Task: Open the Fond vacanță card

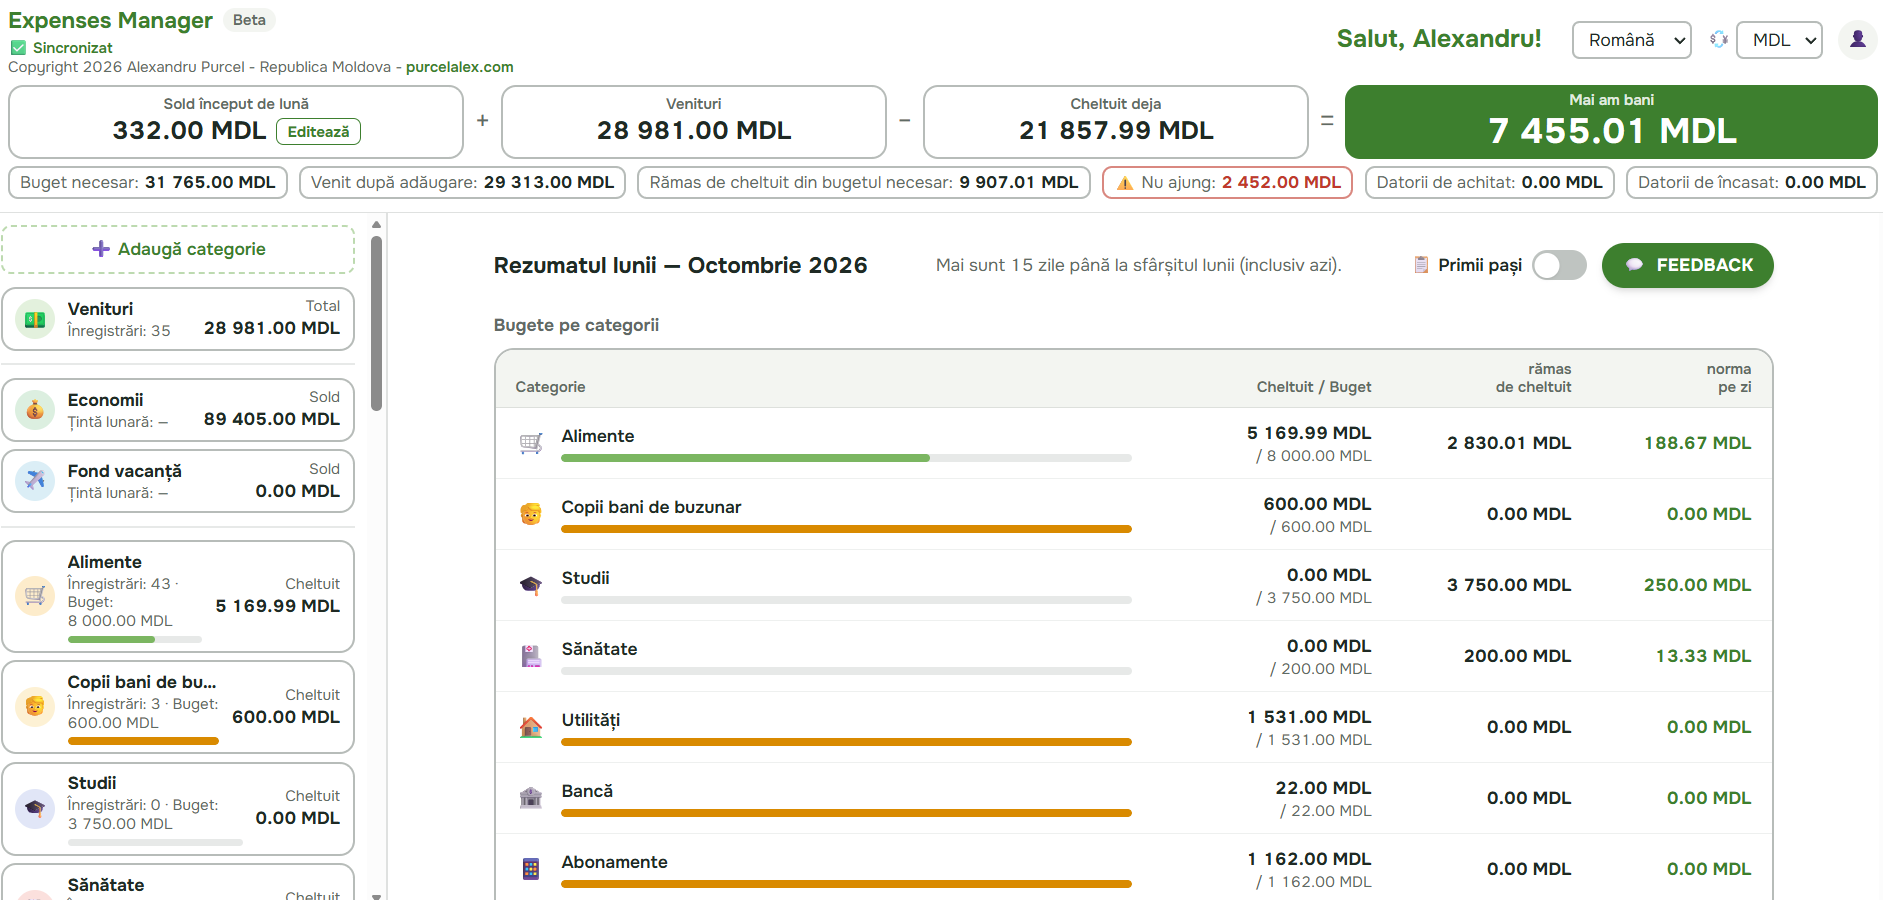Action: pyautogui.click(x=178, y=481)
